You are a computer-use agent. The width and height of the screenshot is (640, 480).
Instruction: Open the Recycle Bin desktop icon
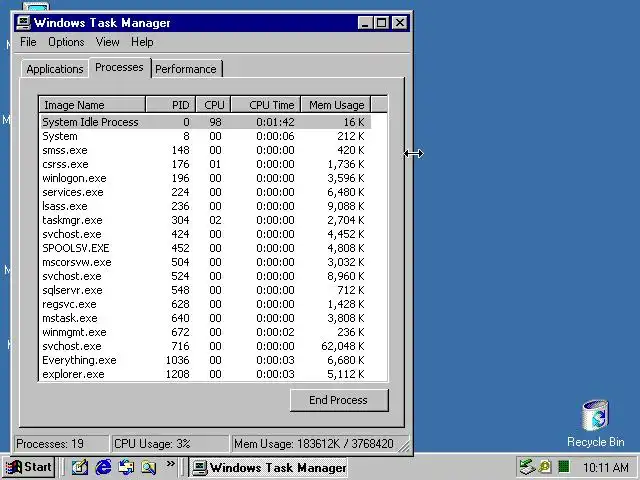(x=596, y=423)
